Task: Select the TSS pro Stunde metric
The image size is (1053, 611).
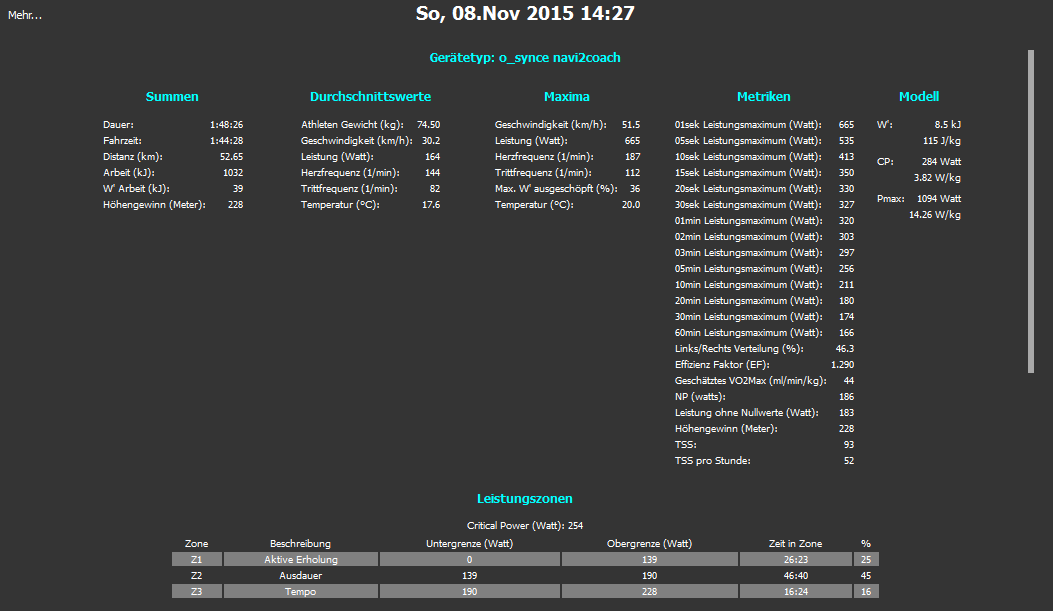Action: 715,461
